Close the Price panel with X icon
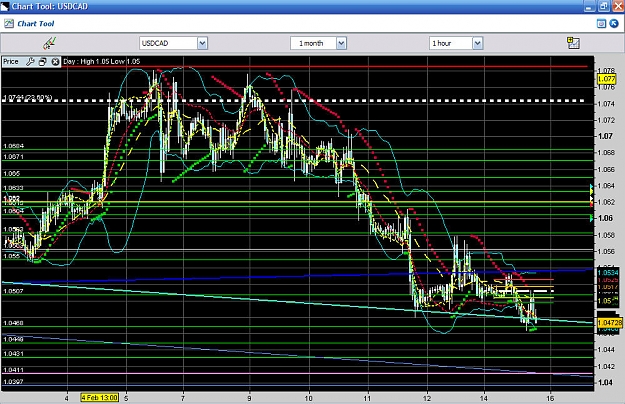 click(x=55, y=62)
